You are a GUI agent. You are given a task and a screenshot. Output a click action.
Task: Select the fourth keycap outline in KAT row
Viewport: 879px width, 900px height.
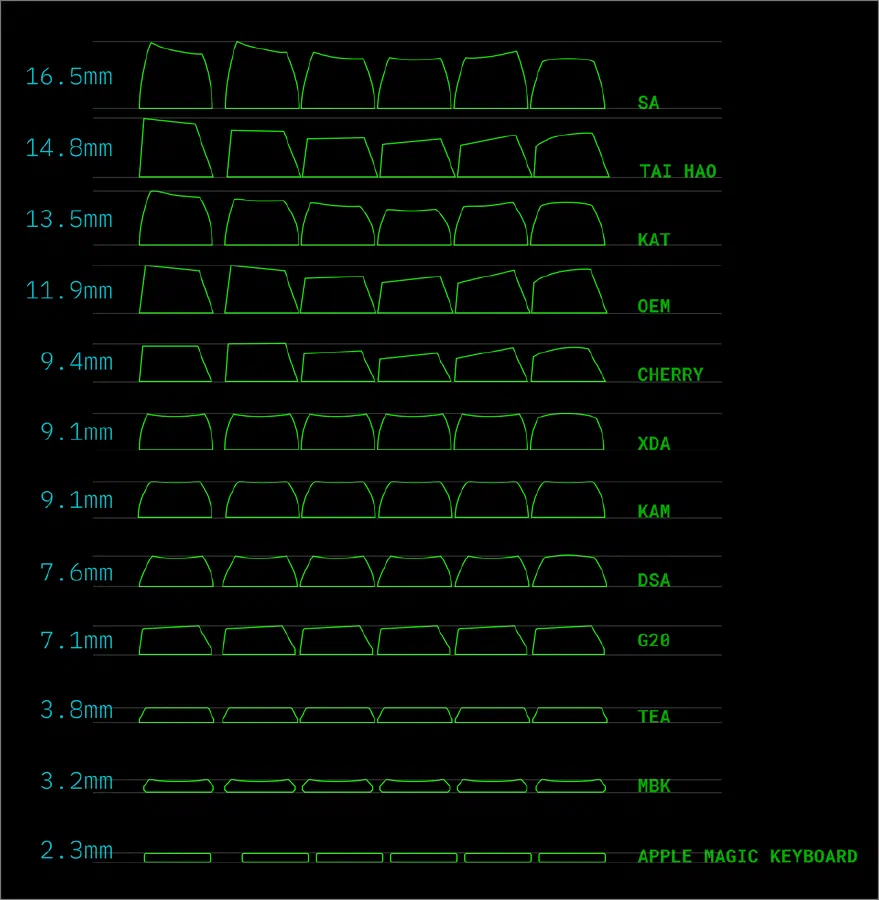click(414, 227)
